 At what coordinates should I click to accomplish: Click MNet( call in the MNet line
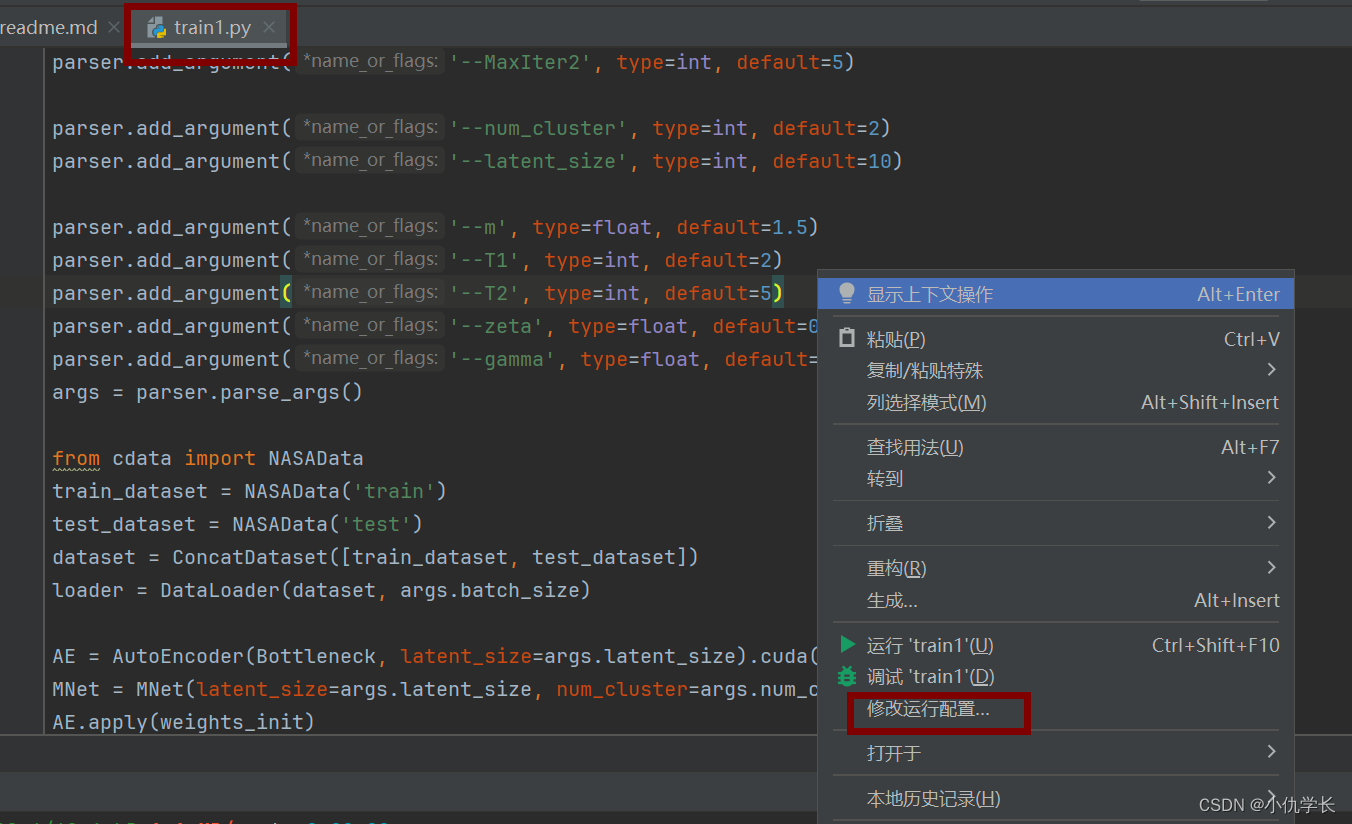click(166, 689)
